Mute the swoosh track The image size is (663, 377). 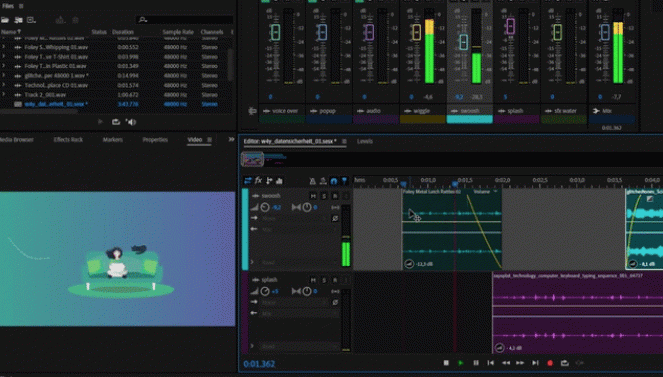(x=313, y=196)
